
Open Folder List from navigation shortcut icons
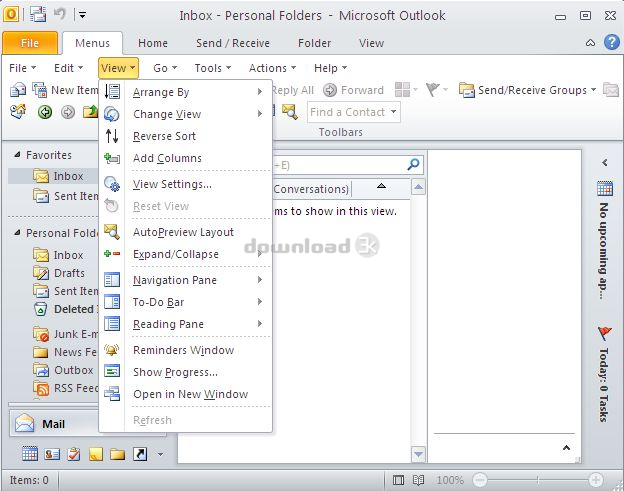(x=118, y=454)
